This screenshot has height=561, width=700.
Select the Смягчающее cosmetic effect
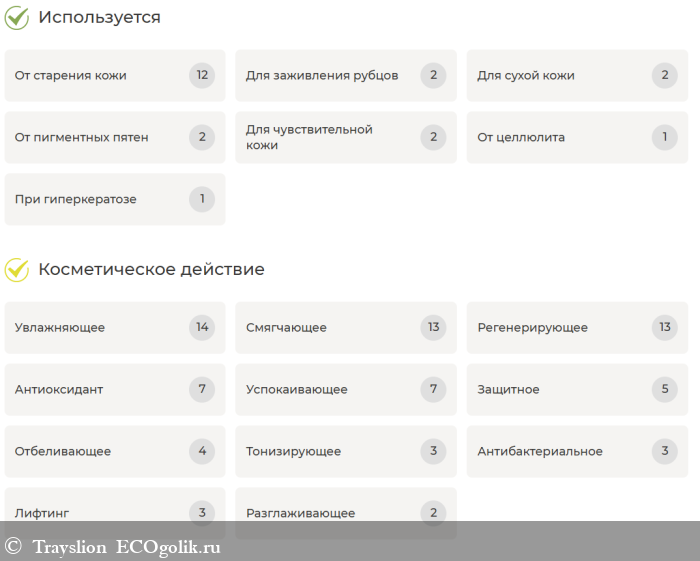coord(287,328)
